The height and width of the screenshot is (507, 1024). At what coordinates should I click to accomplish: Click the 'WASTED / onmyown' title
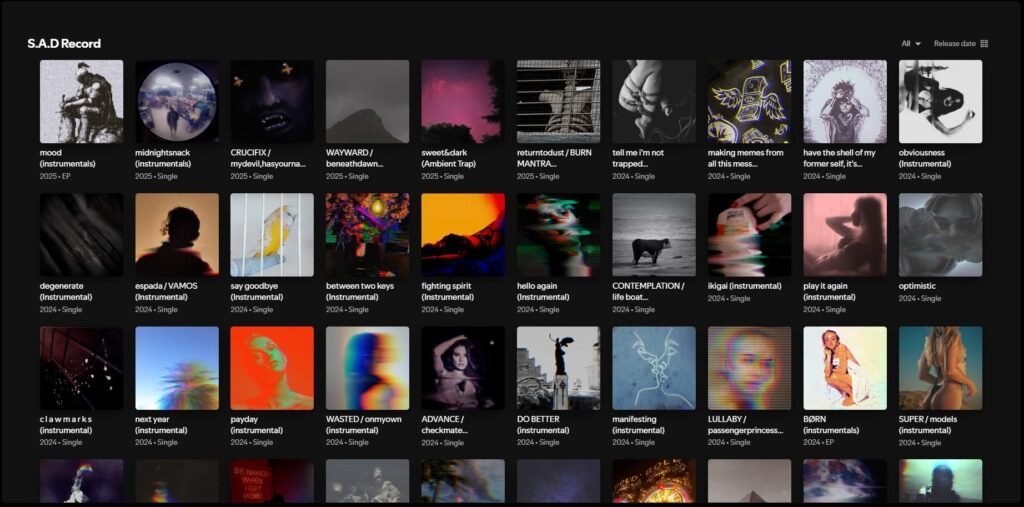[364, 419]
